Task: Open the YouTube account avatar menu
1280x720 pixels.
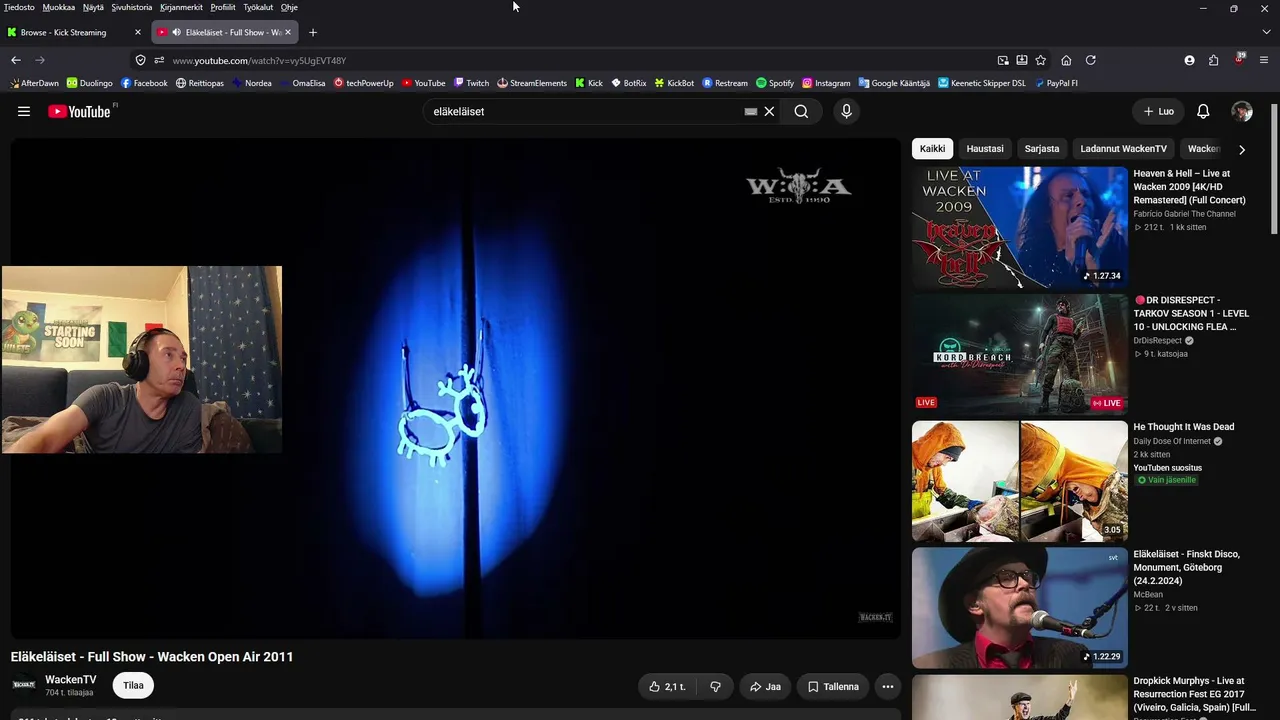Action: click(x=1242, y=111)
